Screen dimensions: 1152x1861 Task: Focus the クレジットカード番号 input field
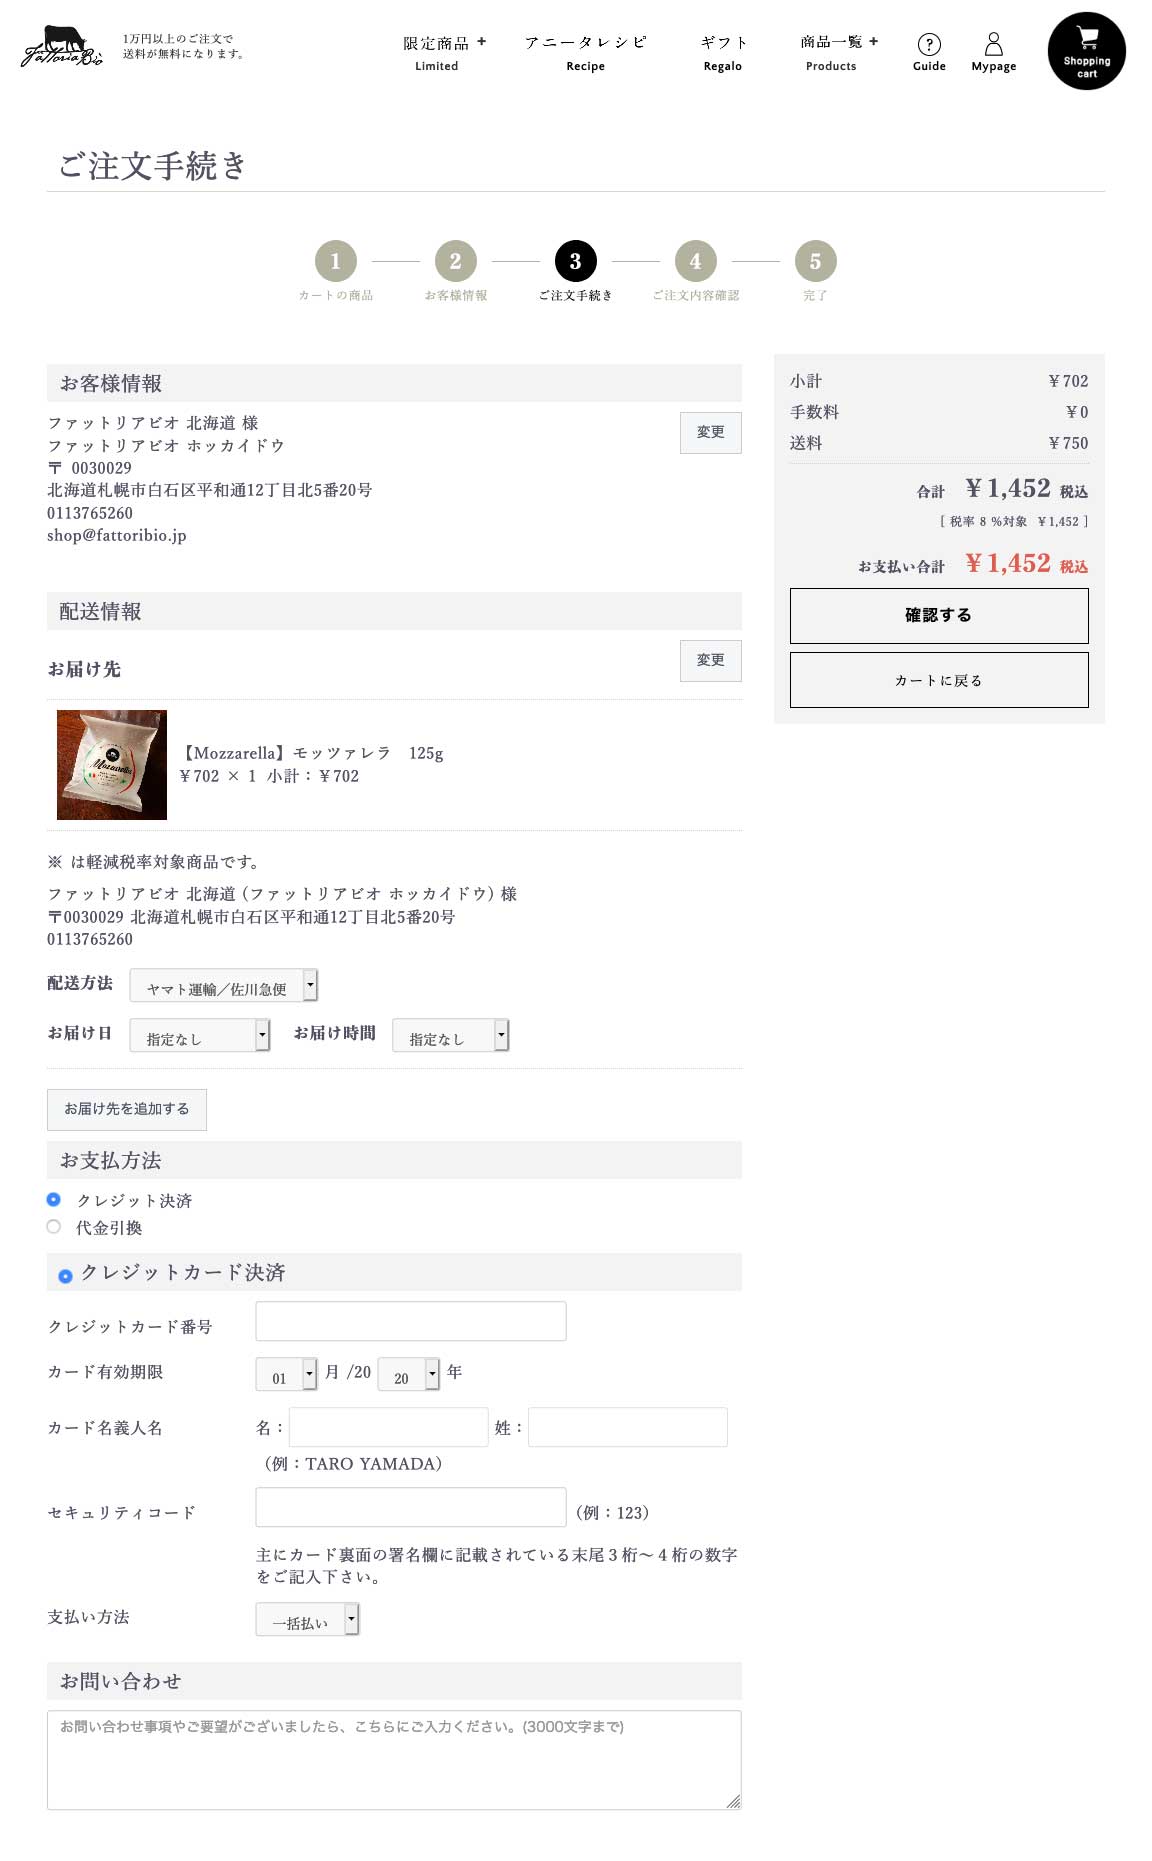(411, 1321)
